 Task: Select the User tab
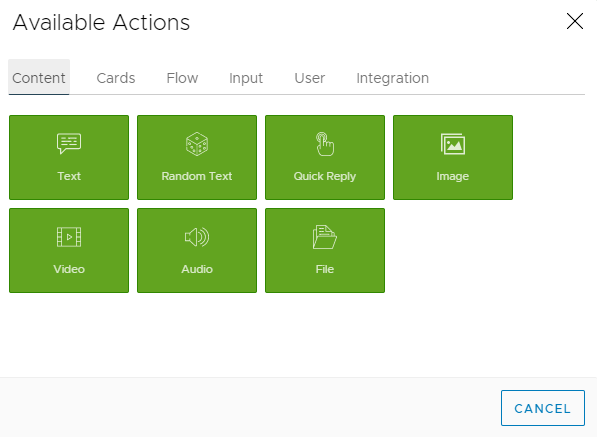point(310,78)
